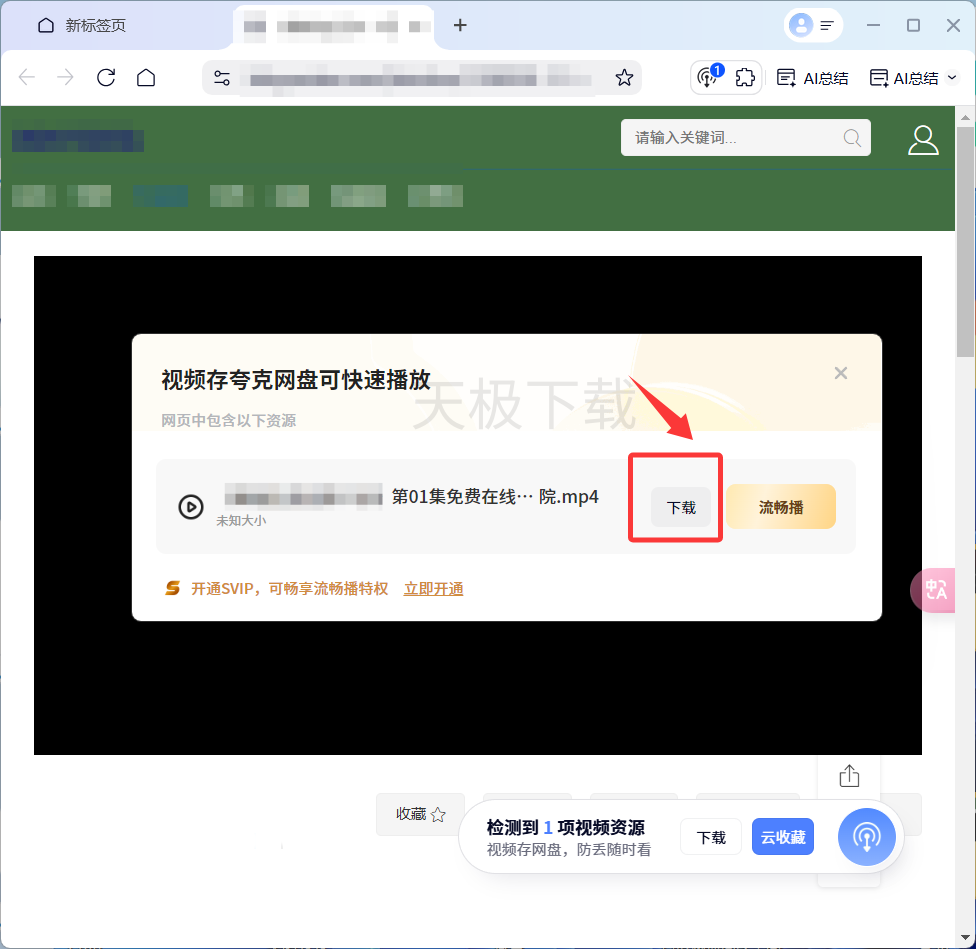The width and height of the screenshot is (976, 949).
Task: Click the share icon below the video
Action: coord(849,776)
